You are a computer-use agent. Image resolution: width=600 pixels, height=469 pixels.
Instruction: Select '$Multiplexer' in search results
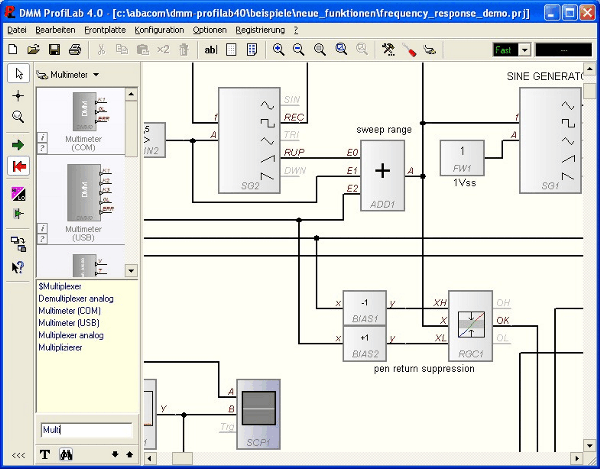[60, 287]
